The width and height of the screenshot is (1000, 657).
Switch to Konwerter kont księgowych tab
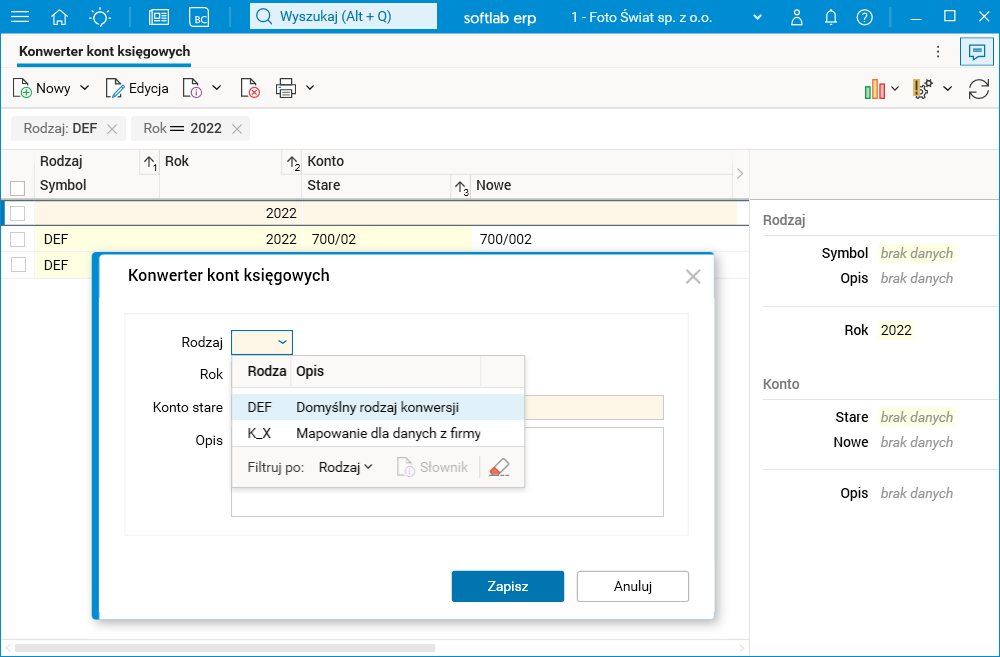pyautogui.click(x=105, y=52)
